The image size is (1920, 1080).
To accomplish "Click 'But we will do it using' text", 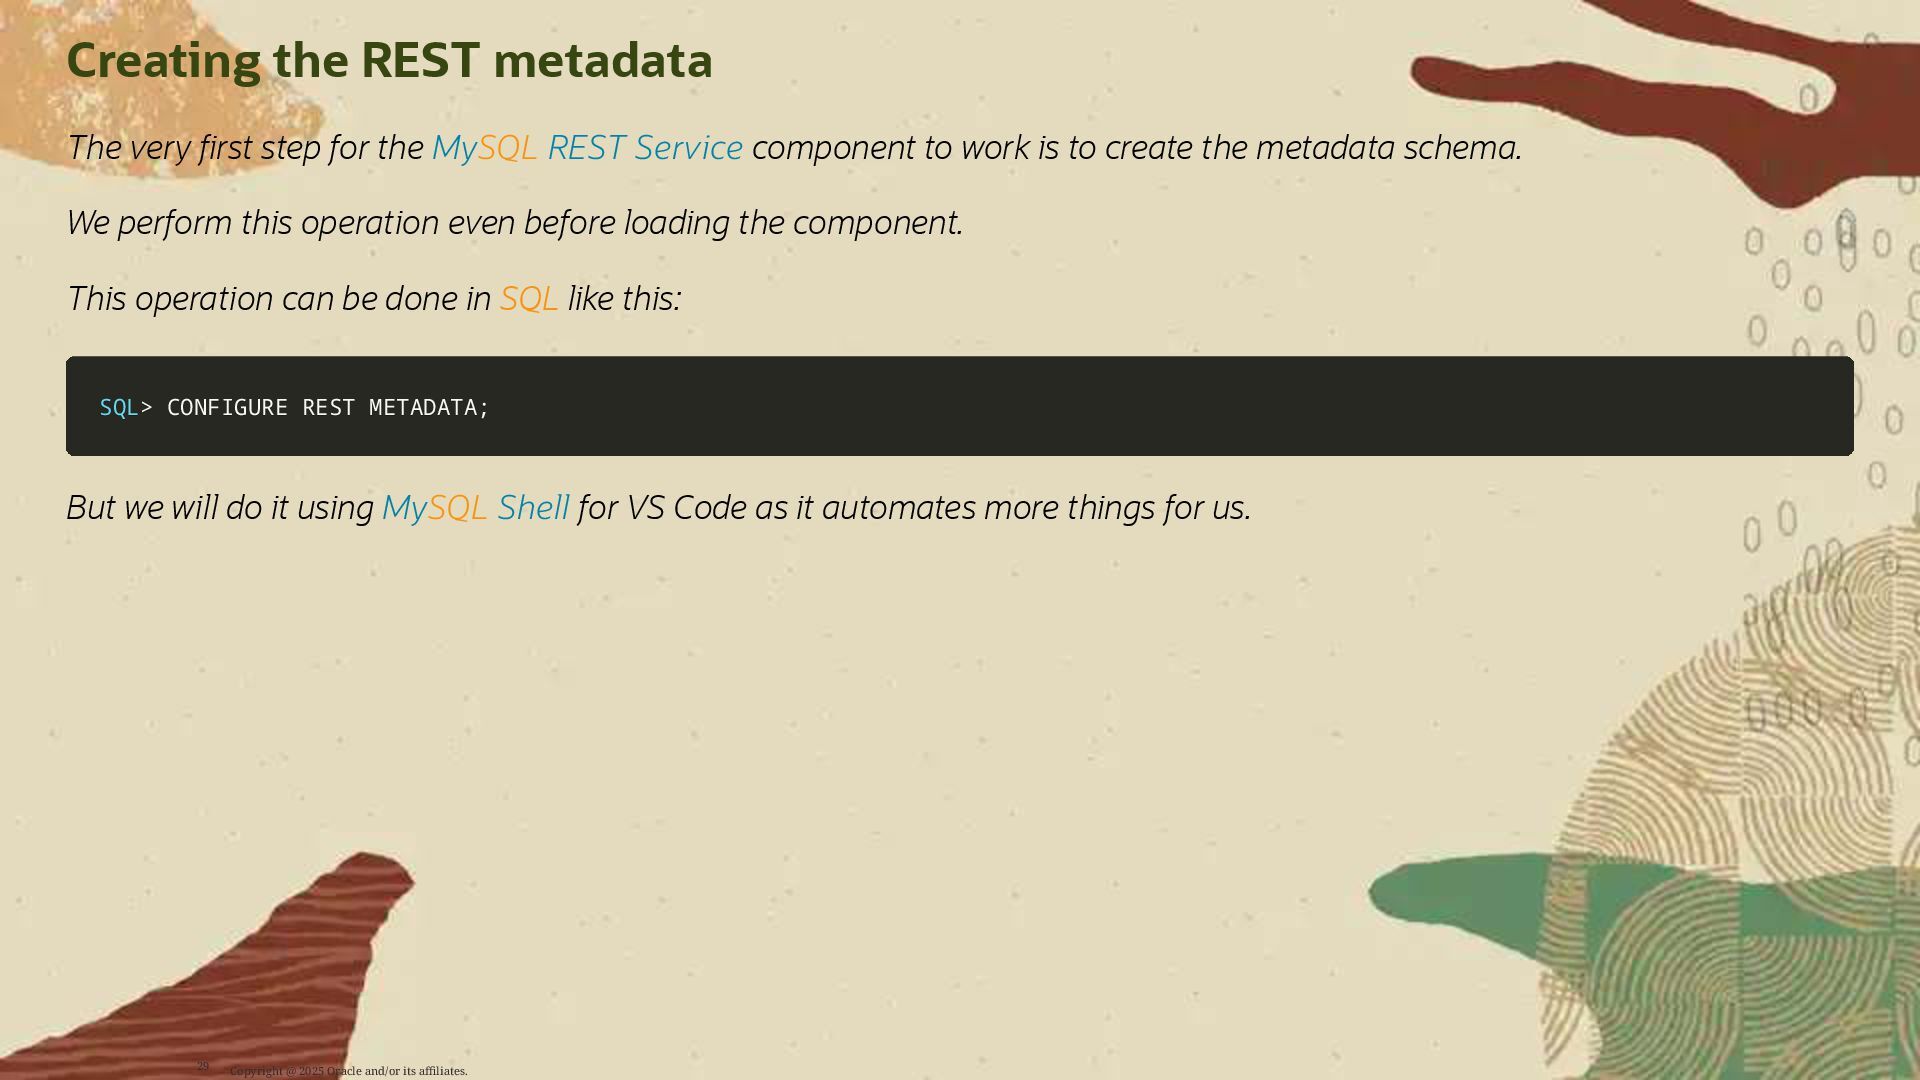I will click(x=220, y=508).
